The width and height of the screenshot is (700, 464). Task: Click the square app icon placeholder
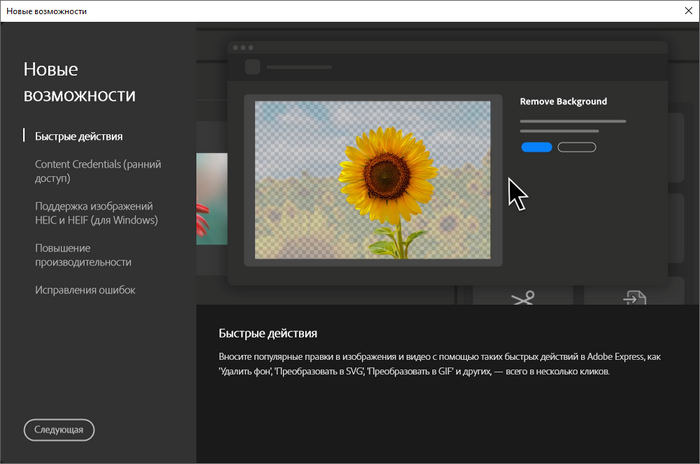252,68
